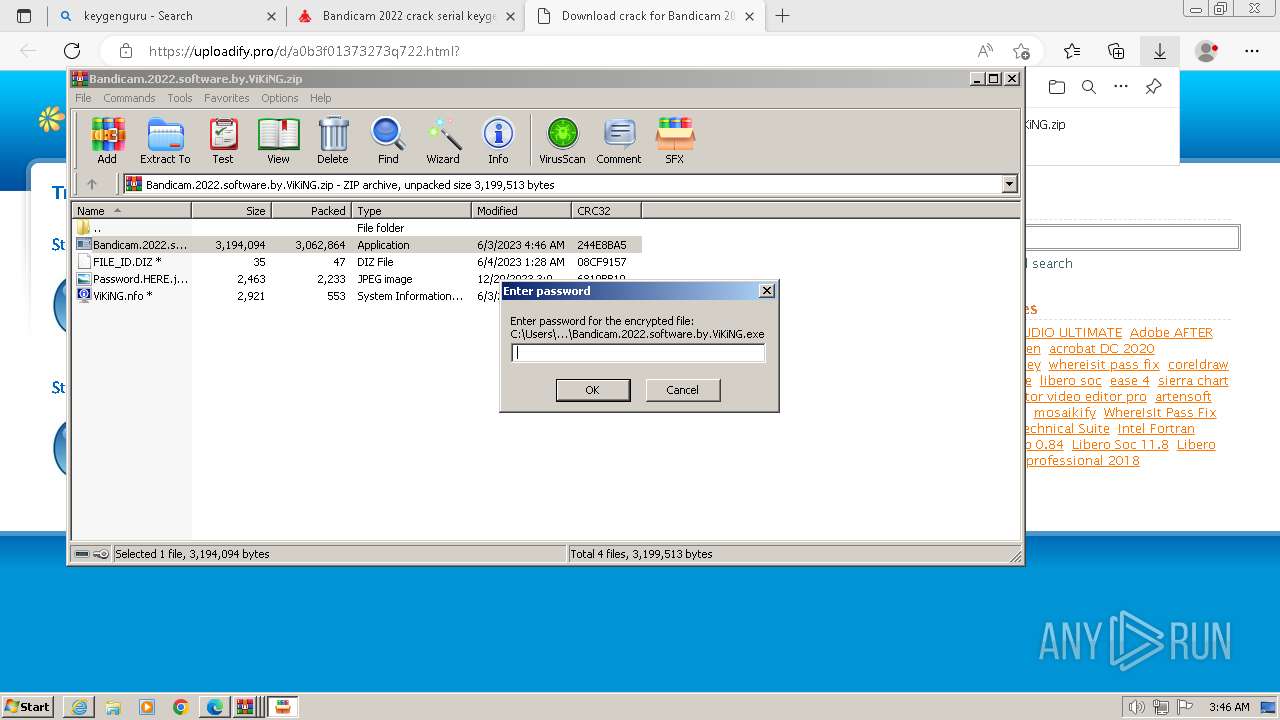Viewport: 1280px width, 720px height.
Task: Open the Help menu in WinRAR
Action: 320,98
